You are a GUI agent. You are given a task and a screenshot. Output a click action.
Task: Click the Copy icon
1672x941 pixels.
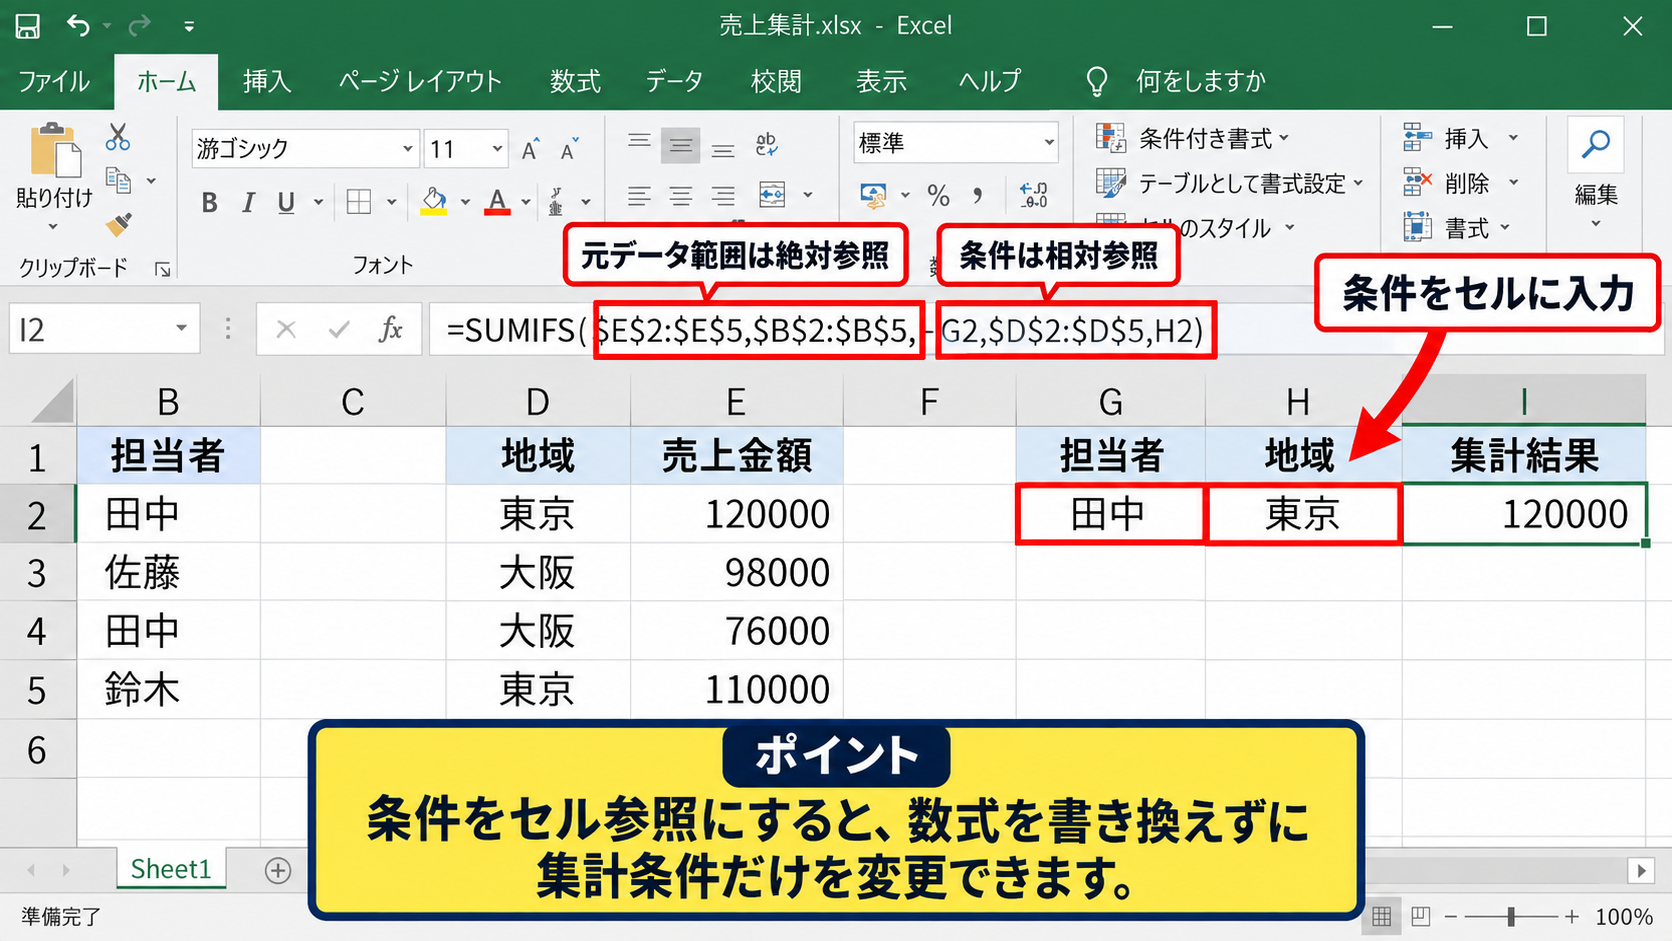coord(118,180)
